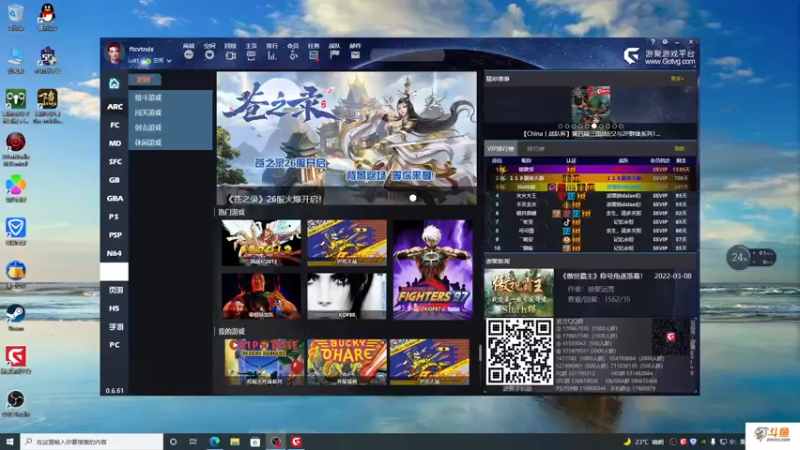Screen dimensions: 800x450
Task: Open the 邮件 mail envelope icon
Action: click(x=356, y=55)
